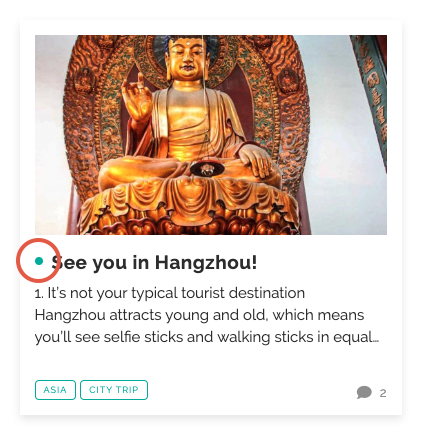Select the ASIA category tag
This screenshot has width=422, height=435.
(55, 390)
